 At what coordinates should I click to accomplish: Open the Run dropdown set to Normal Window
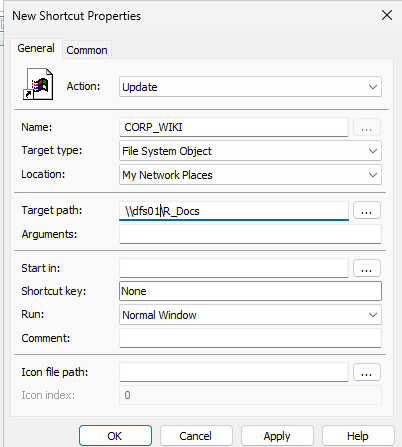coord(250,315)
